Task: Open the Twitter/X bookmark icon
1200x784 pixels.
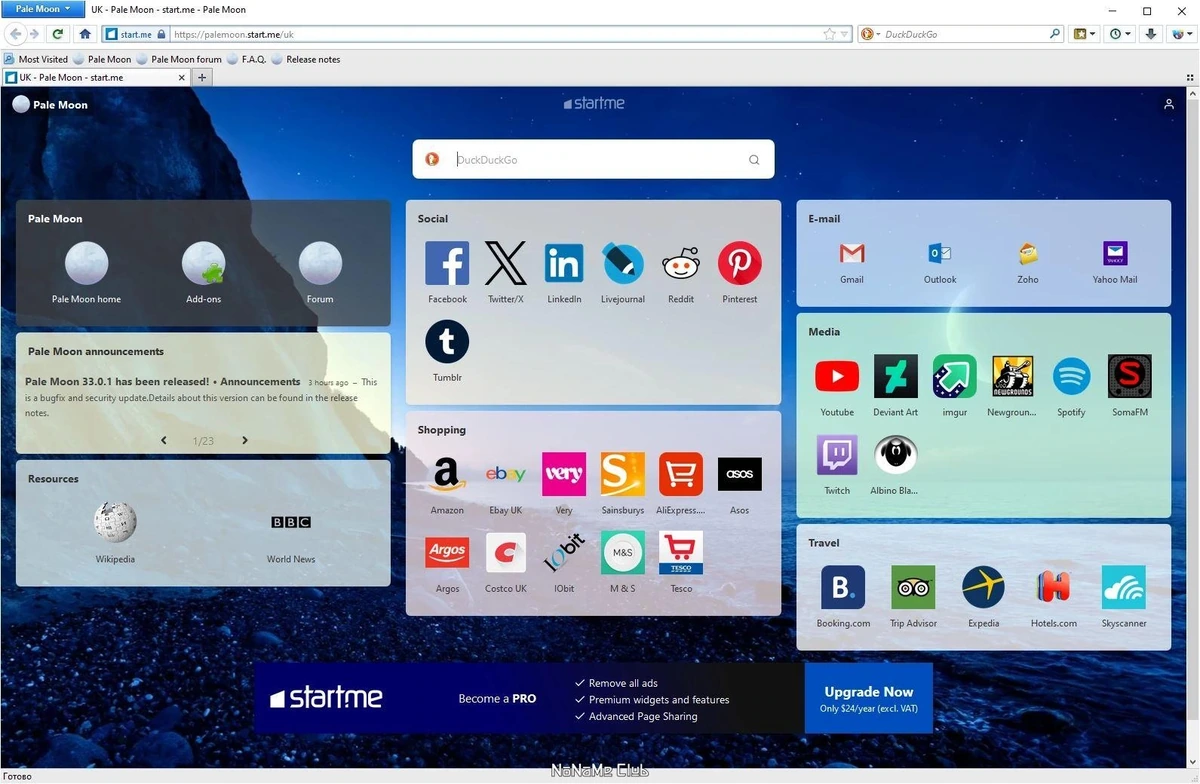Action: [x=505, y=264]
